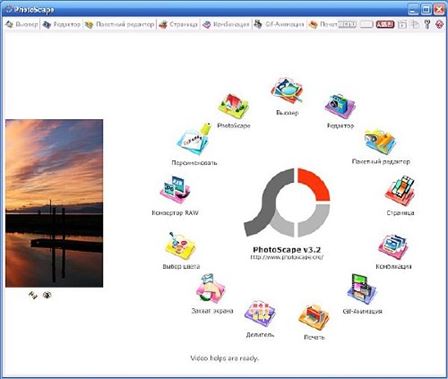Launch the Редактор camera icon in circle
This screenshot has width=448, height=379.
[340, 106]
